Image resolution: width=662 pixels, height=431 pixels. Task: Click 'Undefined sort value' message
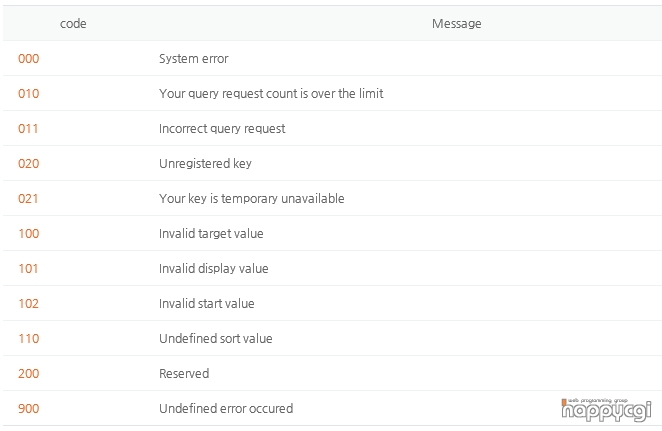pyautogui.click(x=216, y=339)
